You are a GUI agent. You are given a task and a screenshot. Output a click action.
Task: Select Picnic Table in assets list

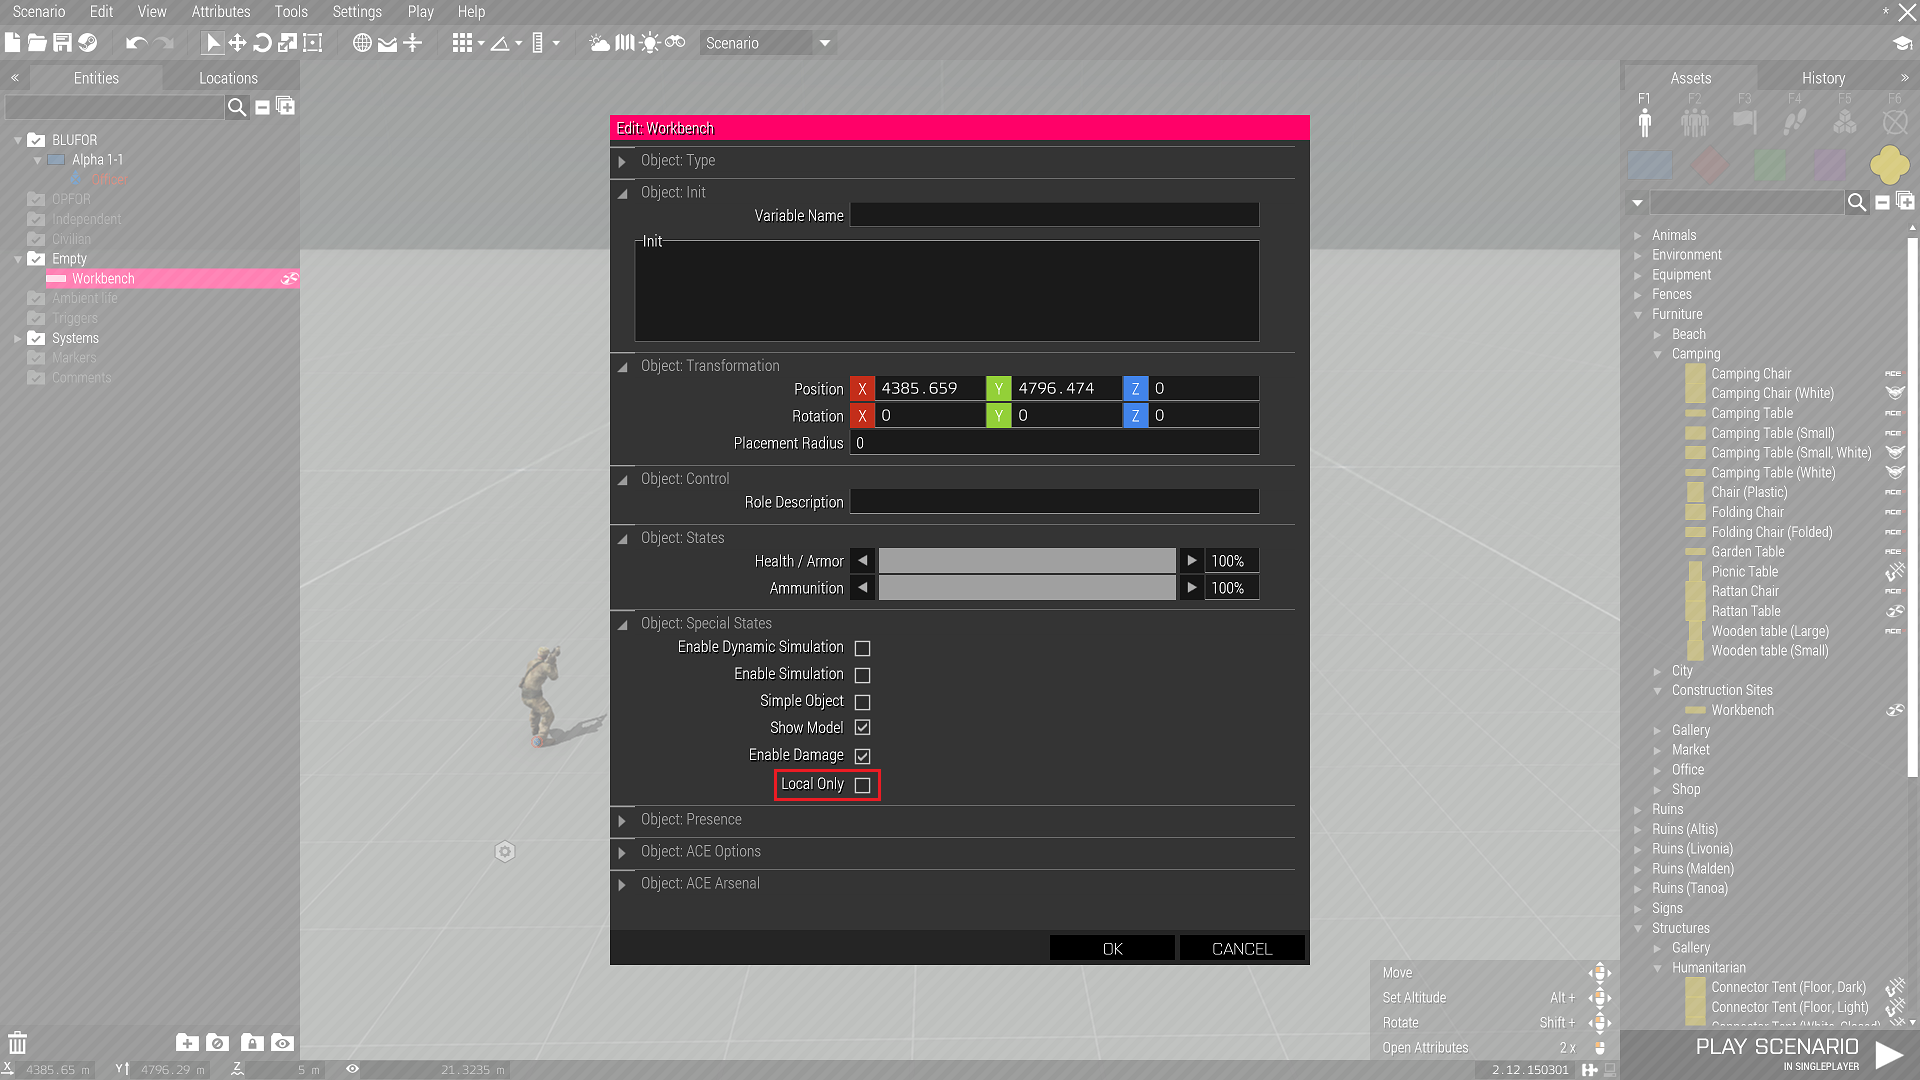tap(1744, 572)
